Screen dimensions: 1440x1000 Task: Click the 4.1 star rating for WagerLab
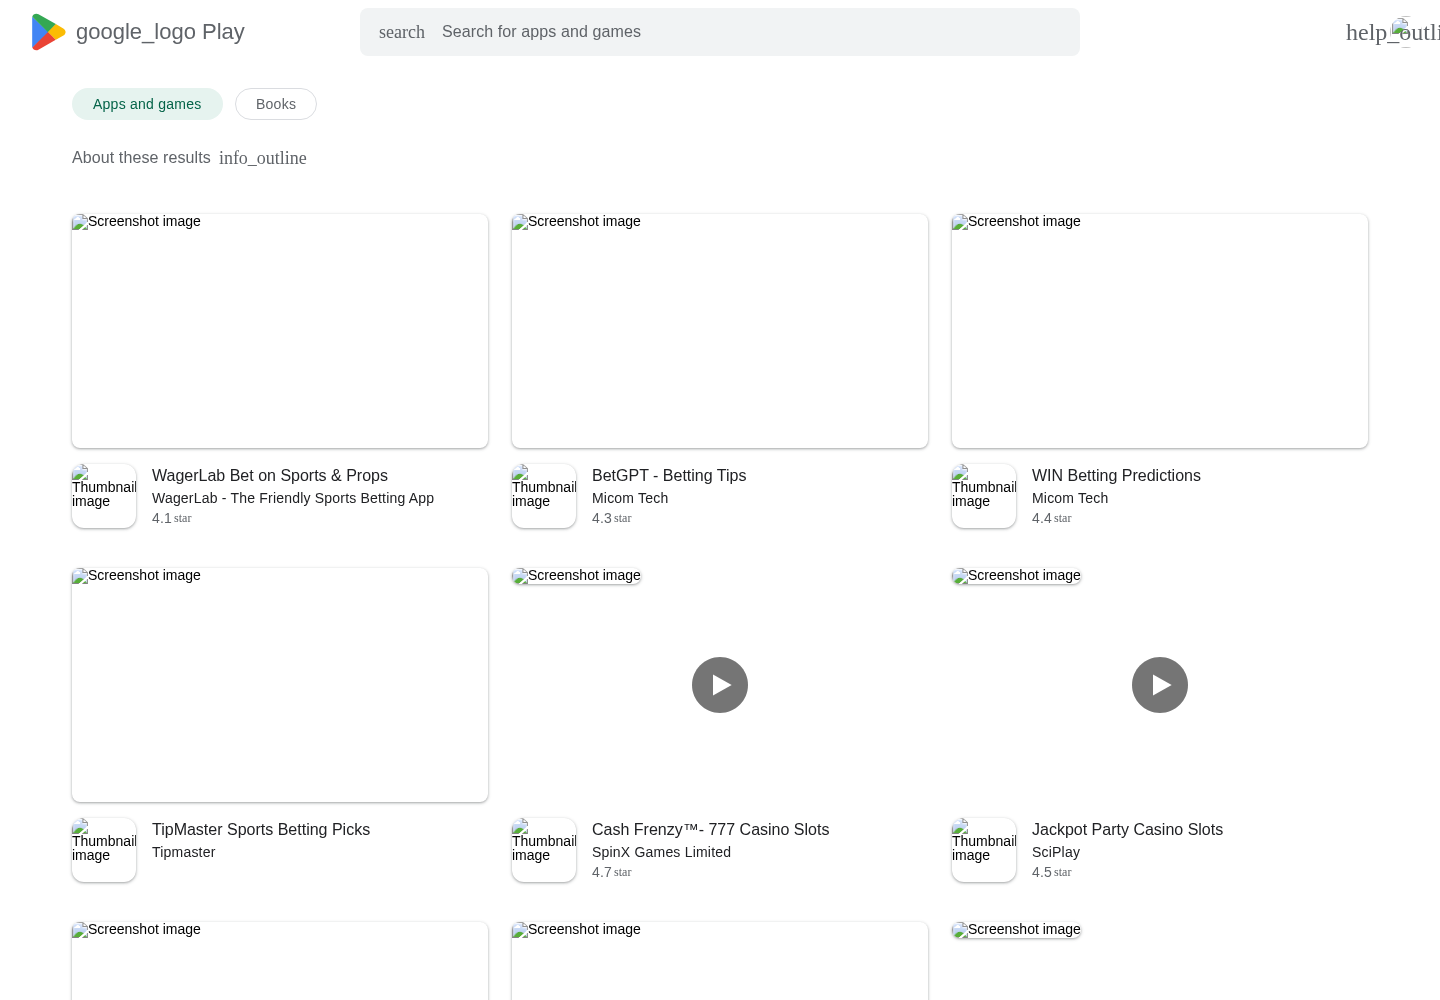(172, 518)
